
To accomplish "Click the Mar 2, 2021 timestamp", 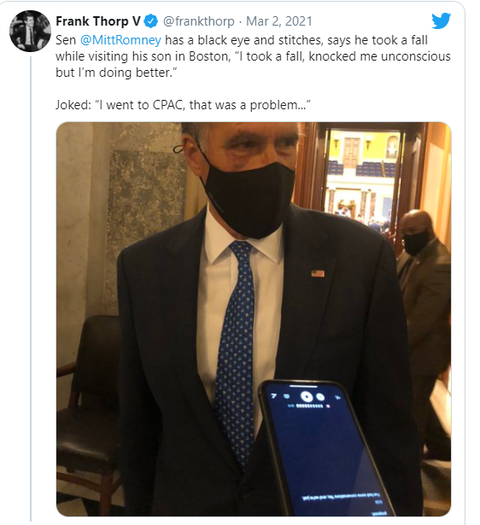I will pyautogui.click(x=279, y=21).
